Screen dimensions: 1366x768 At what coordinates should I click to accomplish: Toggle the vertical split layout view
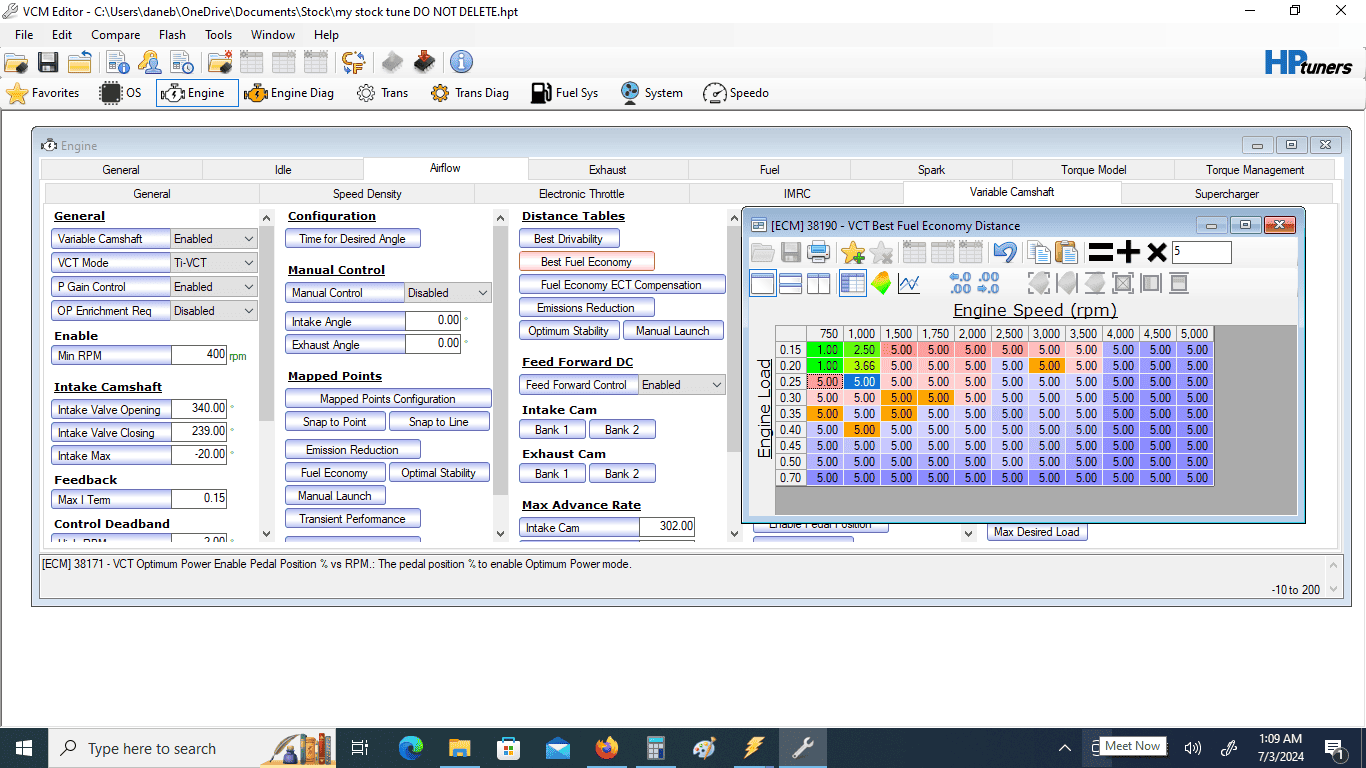818,283
